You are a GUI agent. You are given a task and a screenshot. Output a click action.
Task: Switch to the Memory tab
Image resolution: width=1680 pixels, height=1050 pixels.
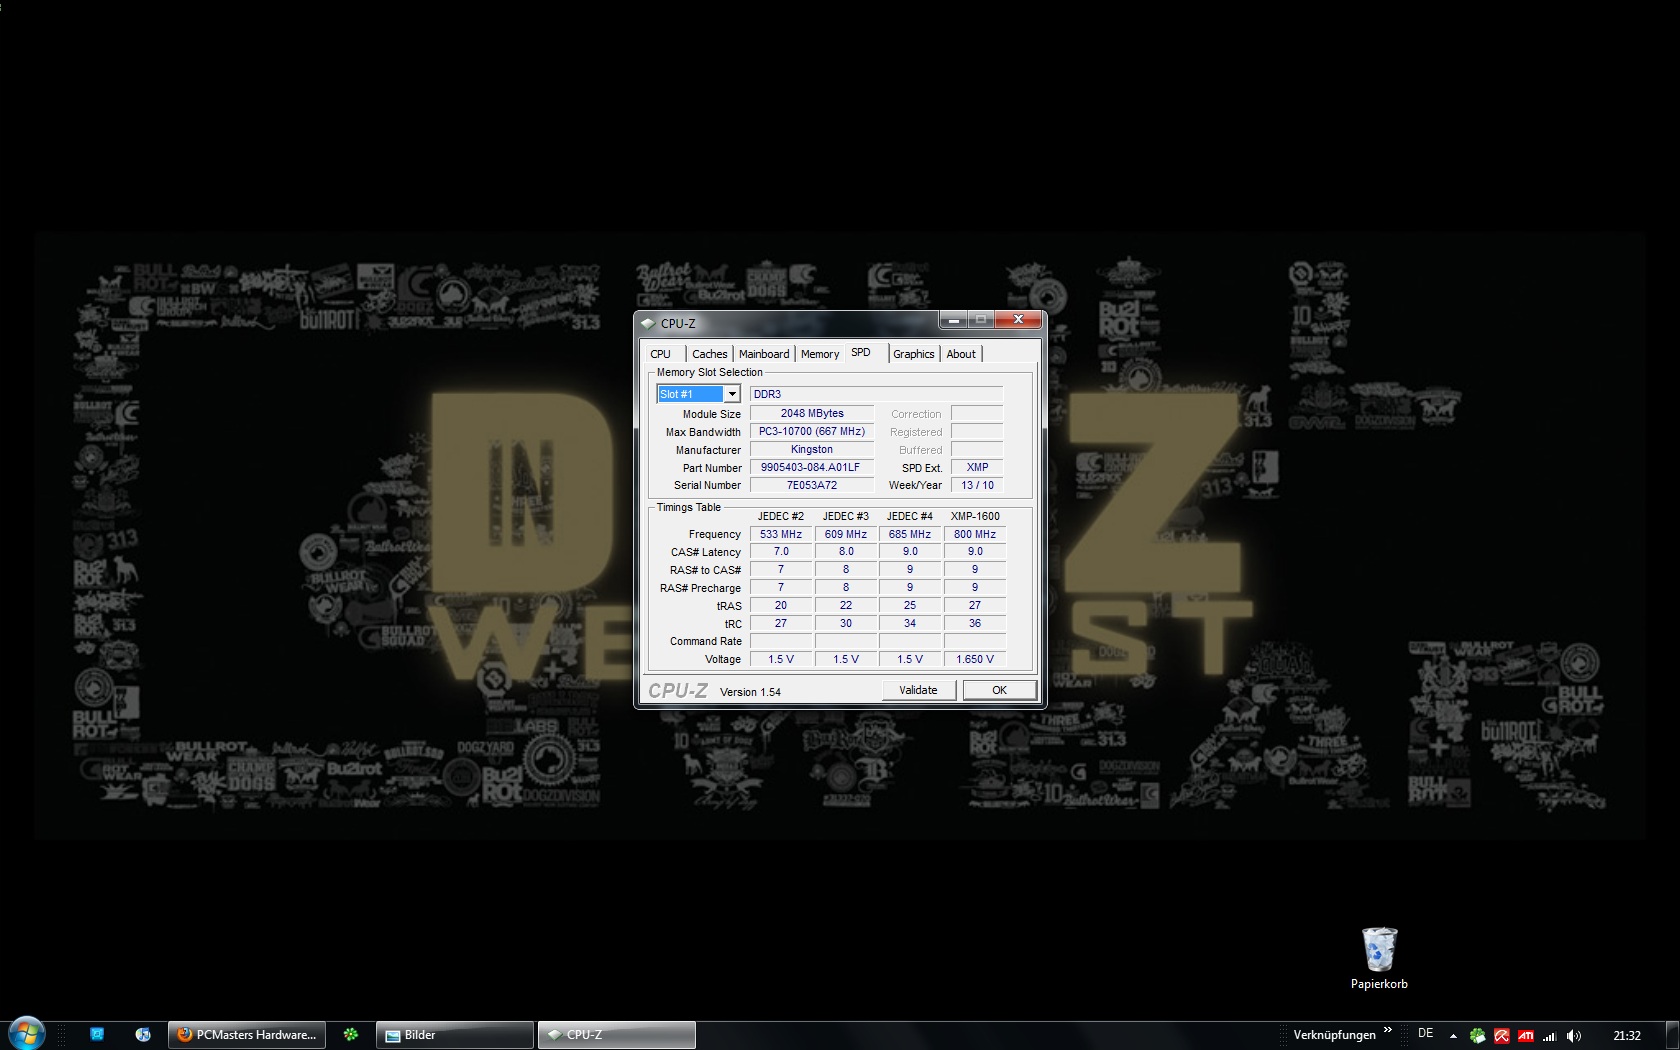(820, 354)
